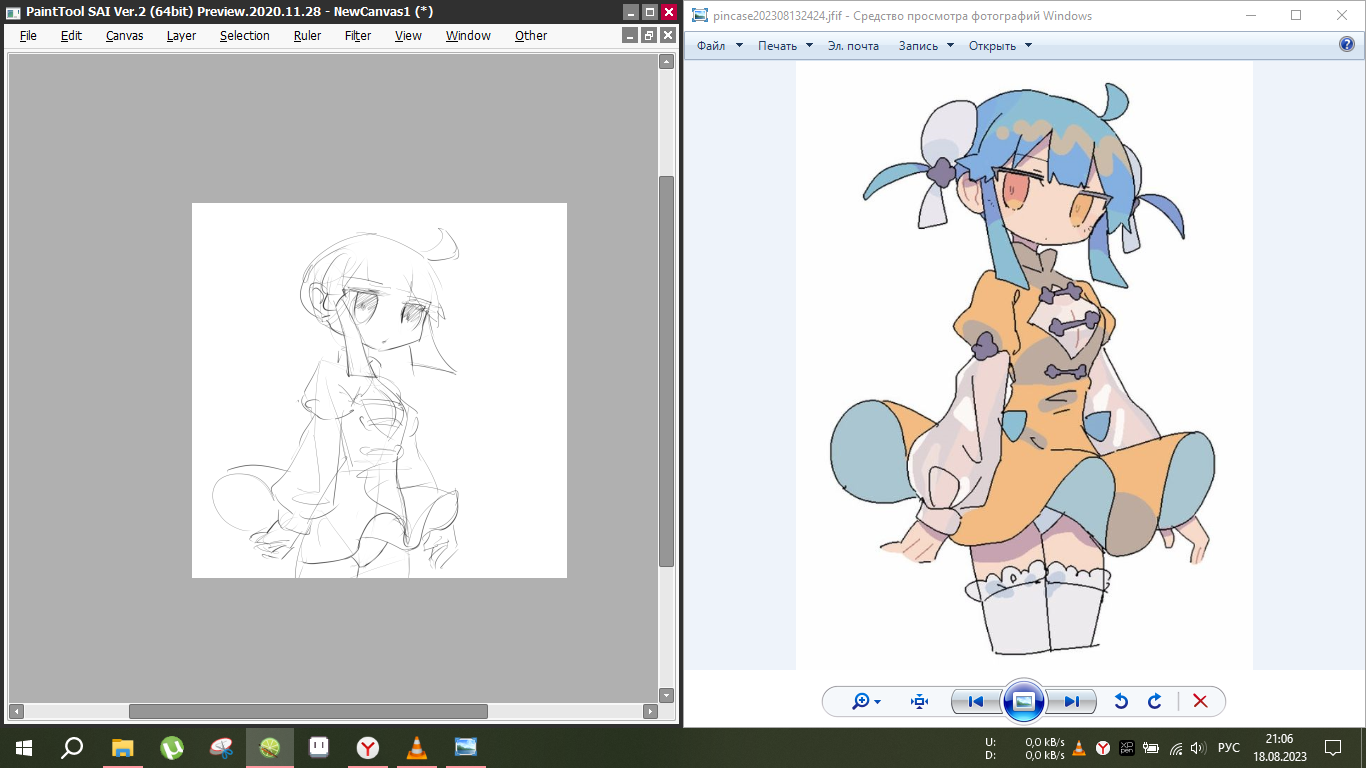Image resolution: width=1366 pixels, height=768 pixels.
Task: Click SAI horizontal scrollbar left arrow
Action: tap(15, 712)
